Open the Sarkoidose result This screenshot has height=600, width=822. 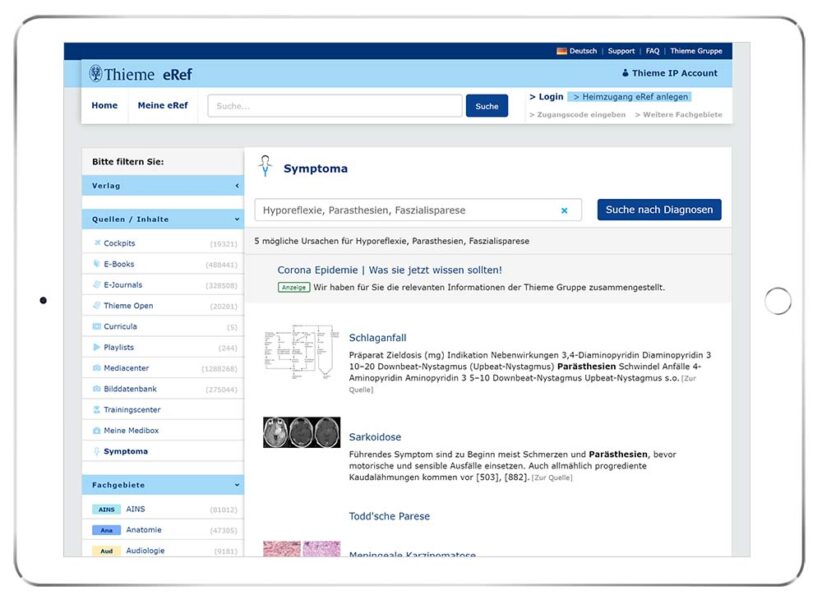375,437
